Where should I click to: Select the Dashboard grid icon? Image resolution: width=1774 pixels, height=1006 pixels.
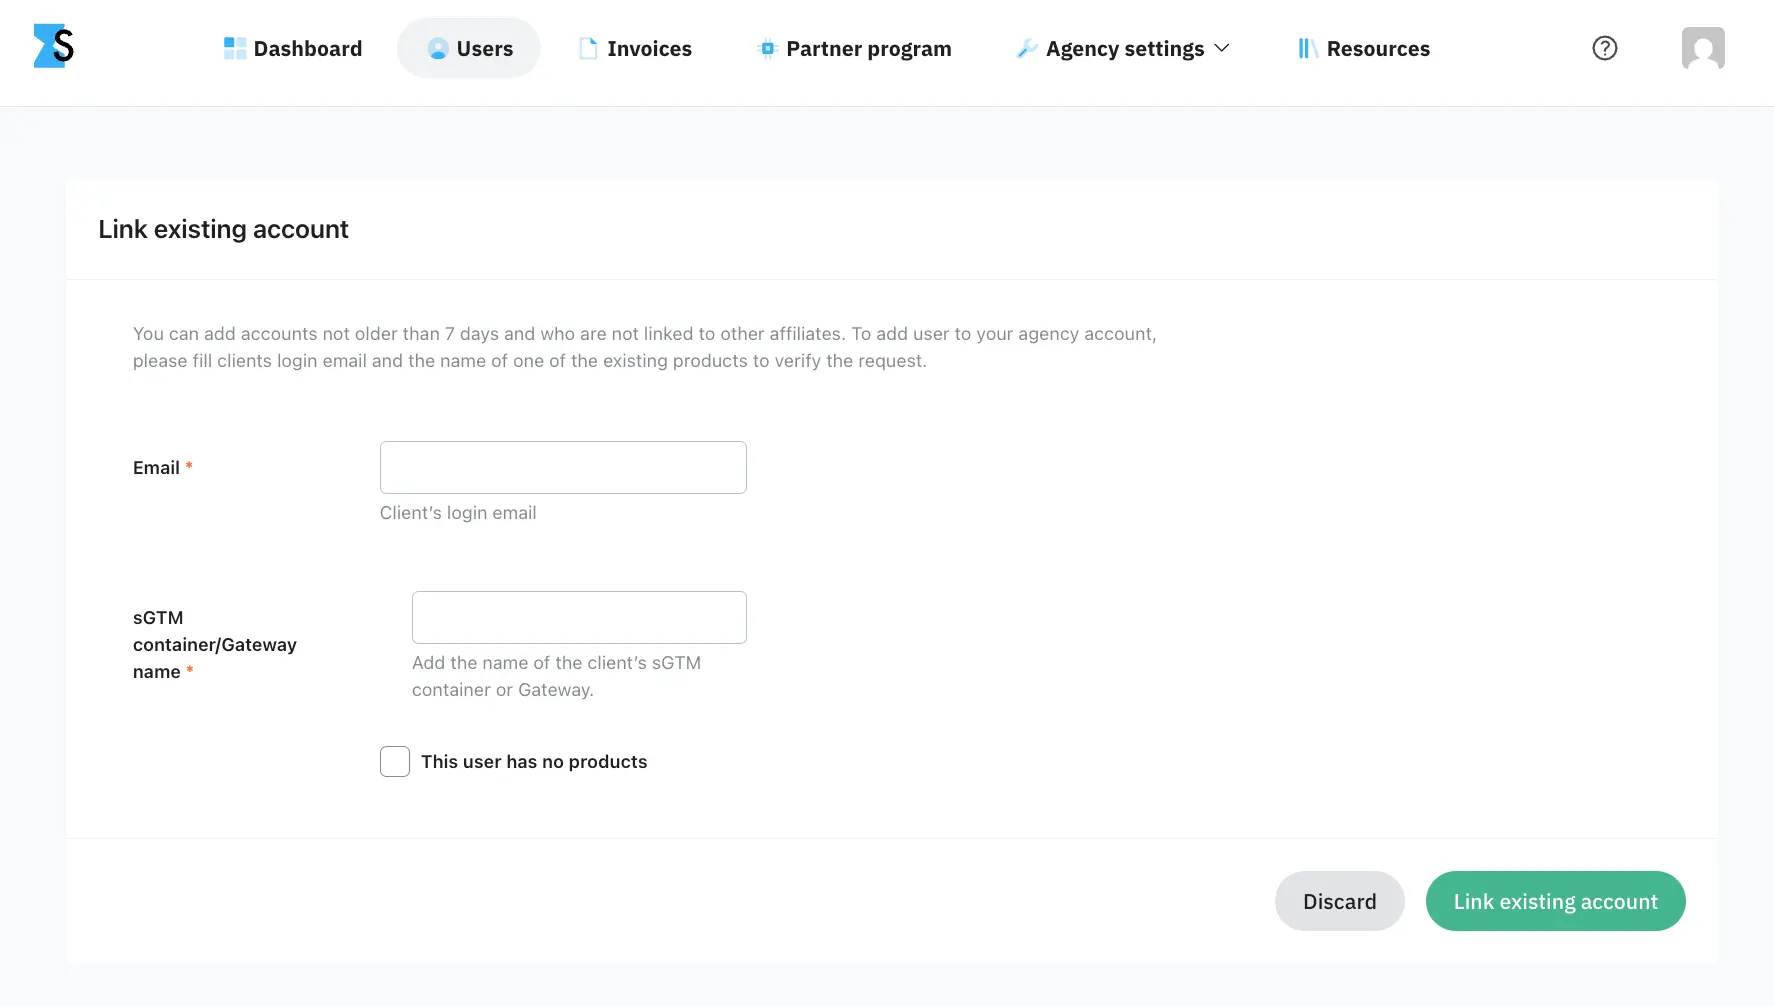[x=234, y=47]
